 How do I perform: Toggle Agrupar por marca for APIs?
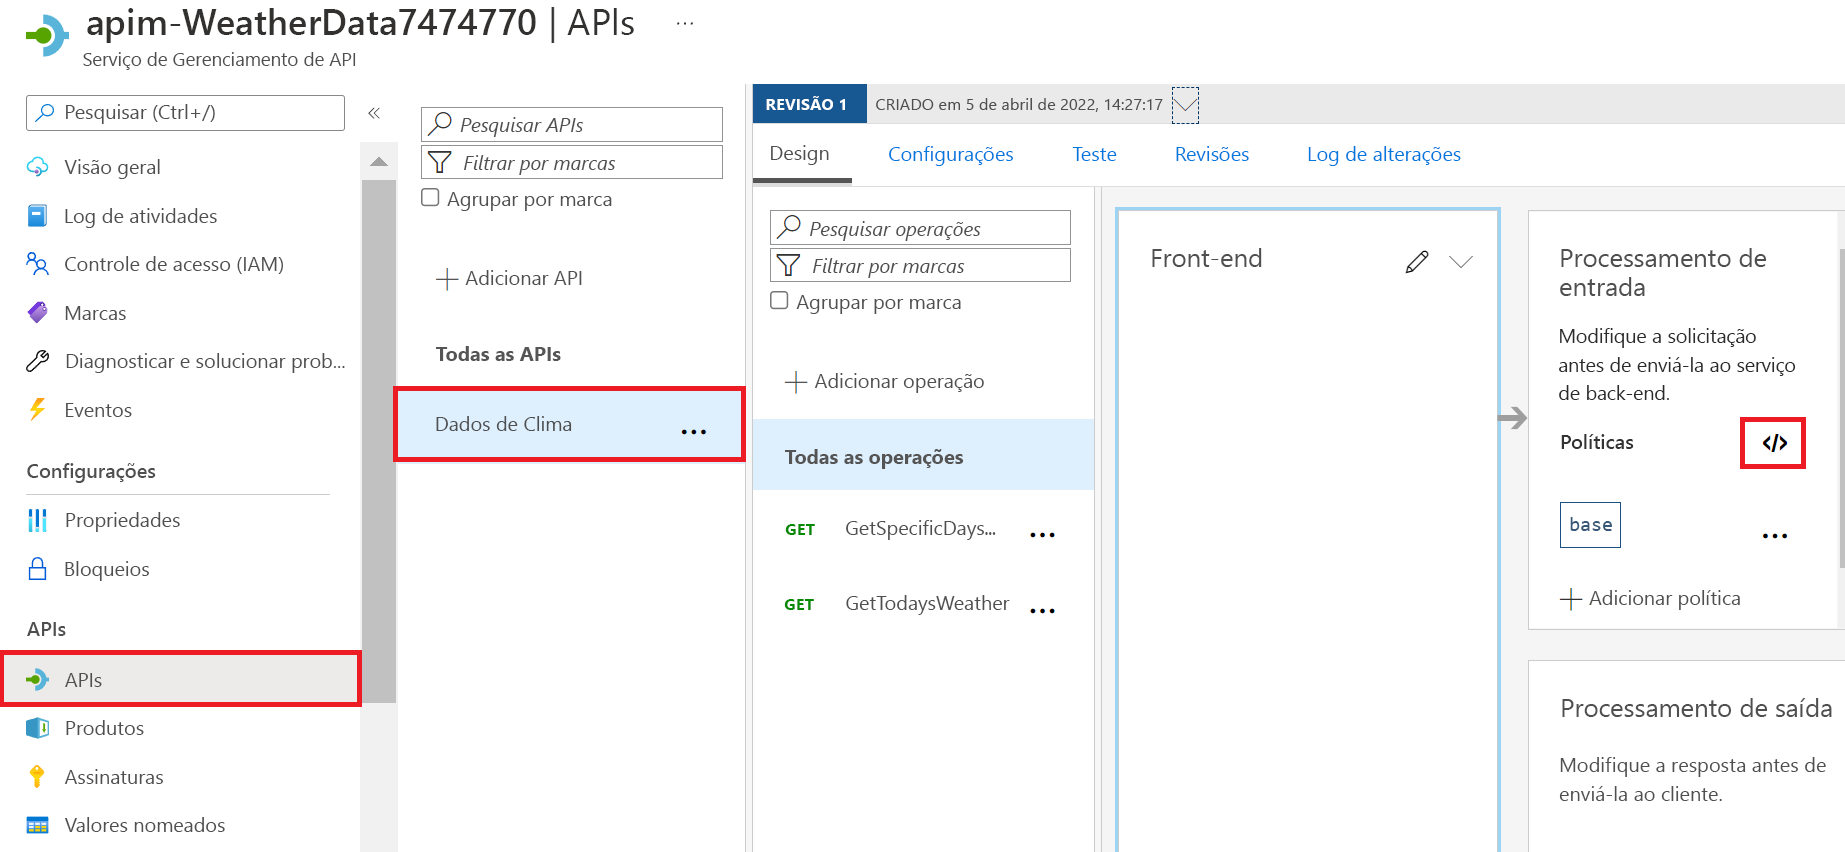430,198
